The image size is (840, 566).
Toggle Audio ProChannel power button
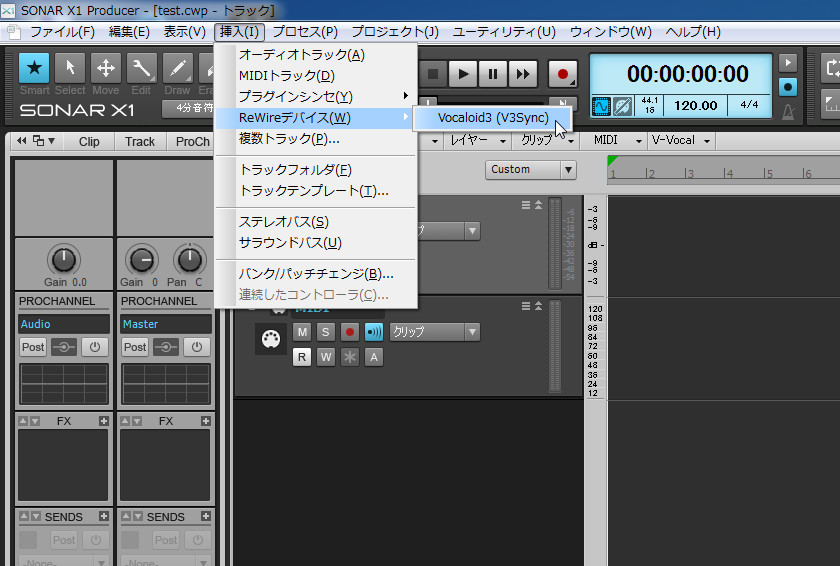click(x=95, y=347)
